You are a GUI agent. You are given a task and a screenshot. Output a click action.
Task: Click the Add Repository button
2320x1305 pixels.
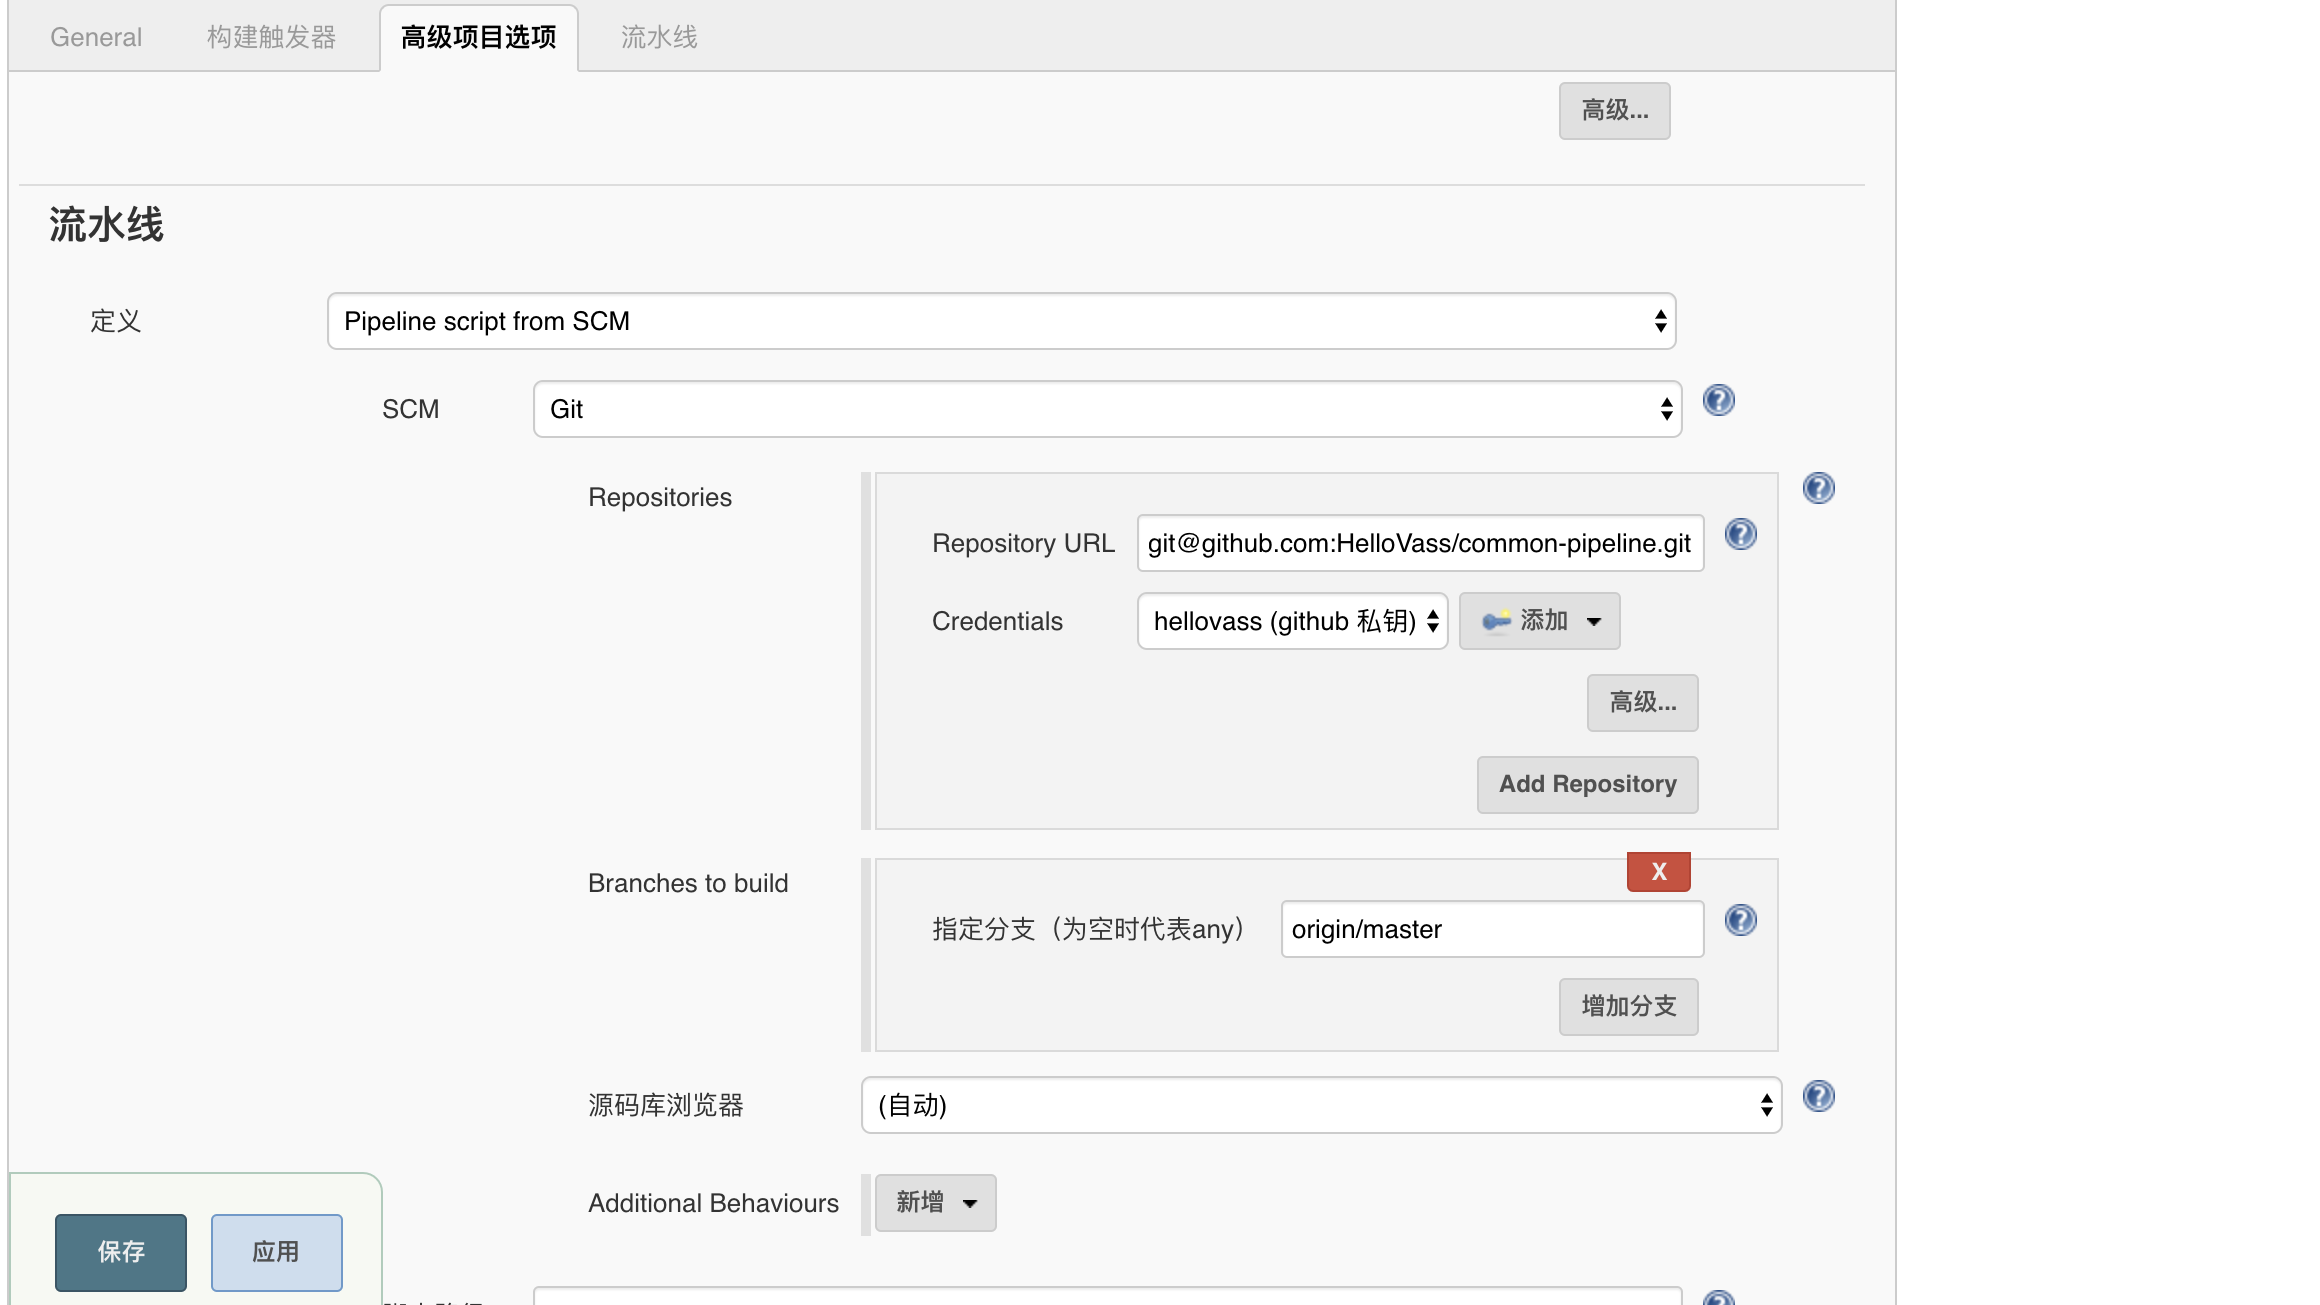tap(1587, 784)
